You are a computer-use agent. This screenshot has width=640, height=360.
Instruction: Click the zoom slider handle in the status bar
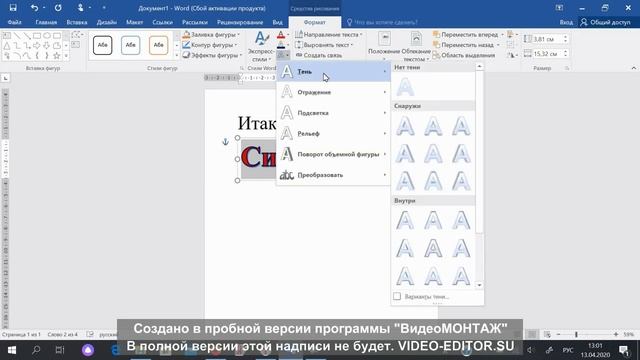click(x=576, y=334)
